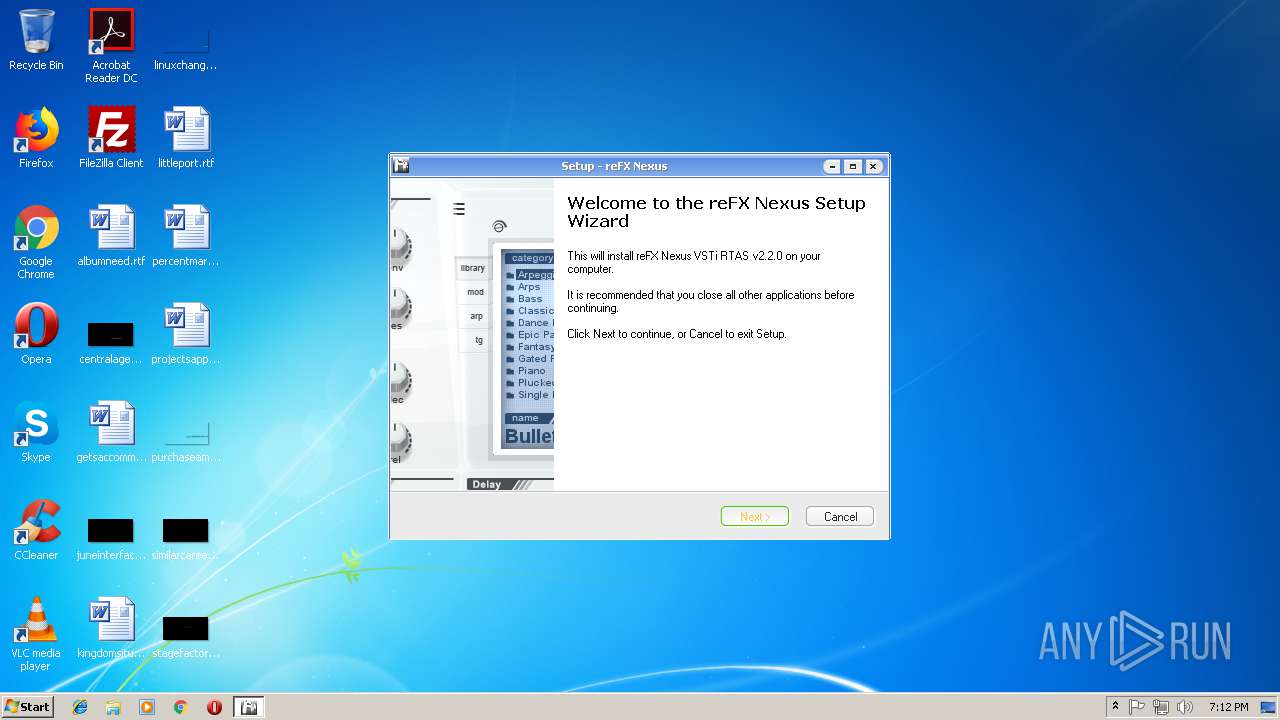Screen dimensions: 1280x720
Task: Click the Welcome to reFX Nexus Setup heading
Action: tap(716, 212)
